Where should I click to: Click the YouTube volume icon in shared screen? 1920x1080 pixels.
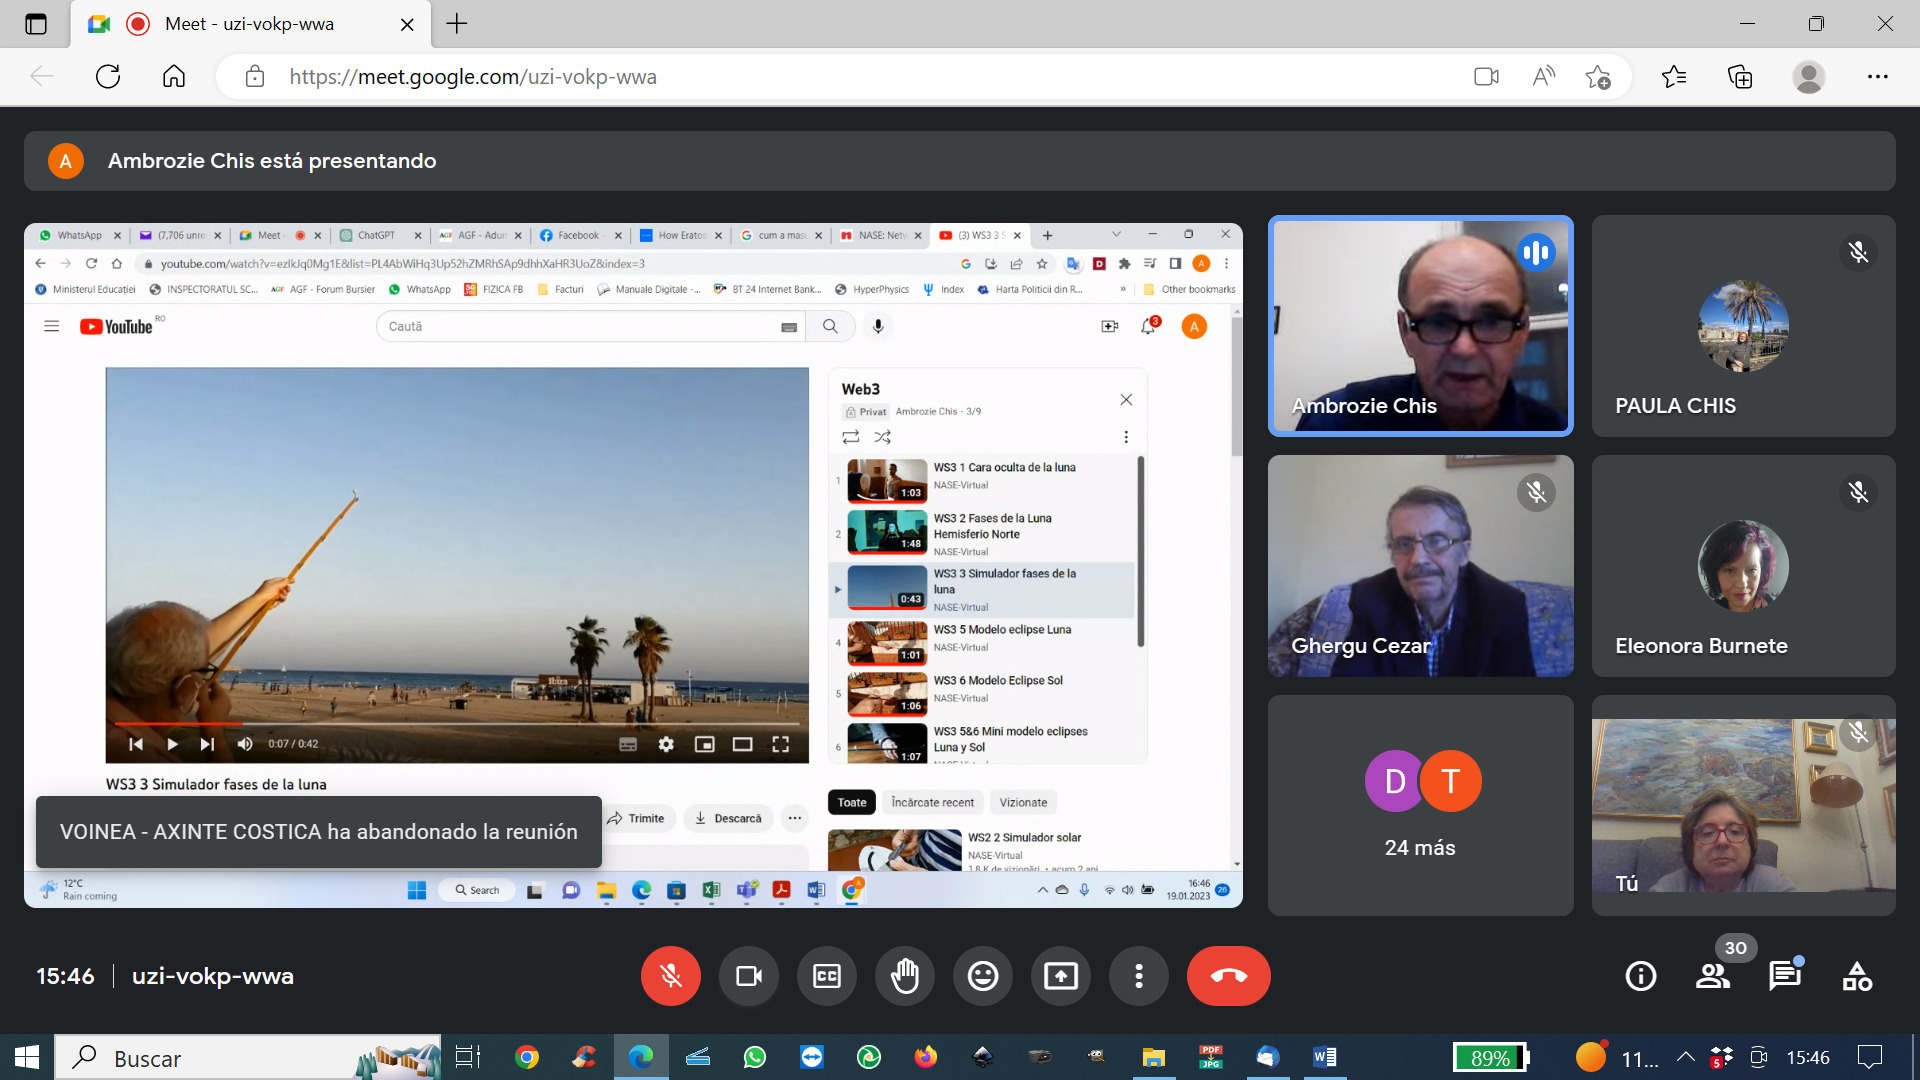point(245,744)
